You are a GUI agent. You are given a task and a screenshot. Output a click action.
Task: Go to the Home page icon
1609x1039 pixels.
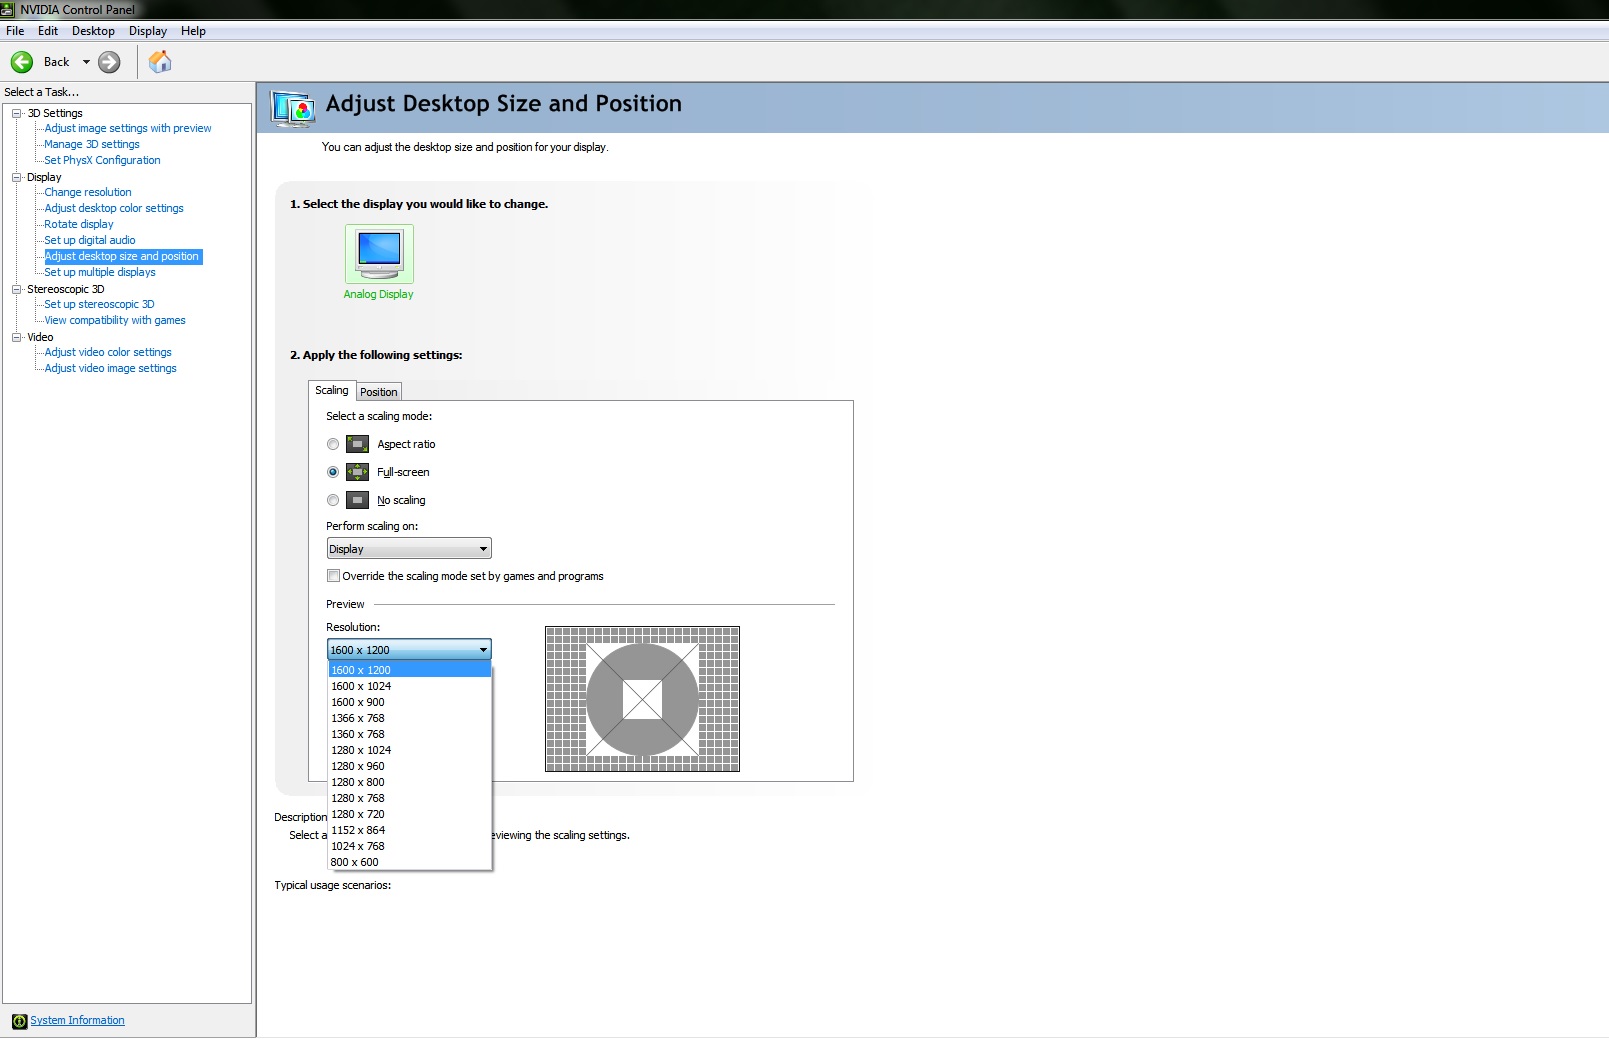[x=160, y=62]
